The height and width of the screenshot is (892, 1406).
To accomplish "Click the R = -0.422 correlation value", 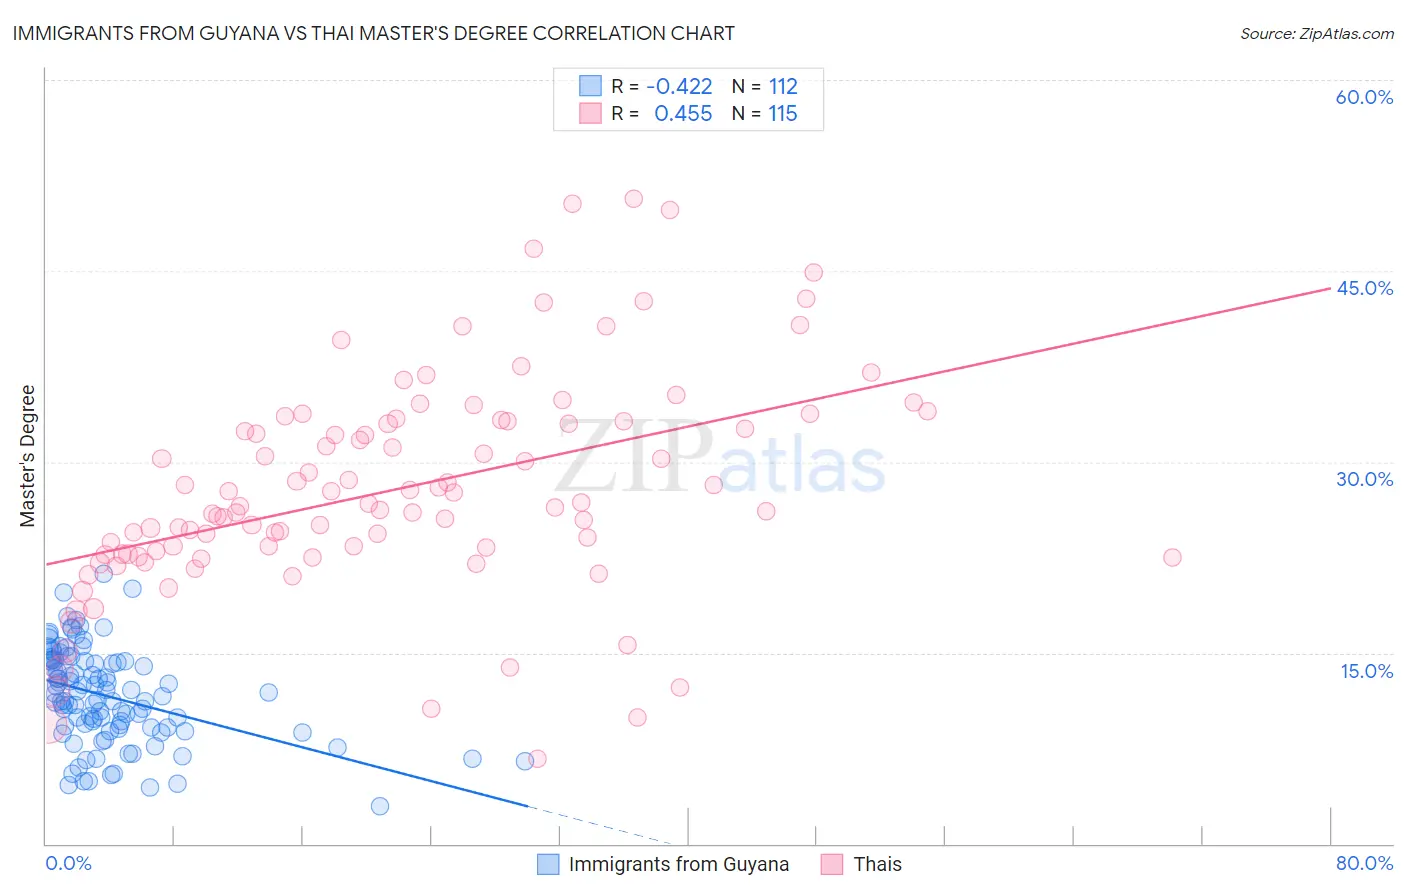I will [x=662, y=86].
